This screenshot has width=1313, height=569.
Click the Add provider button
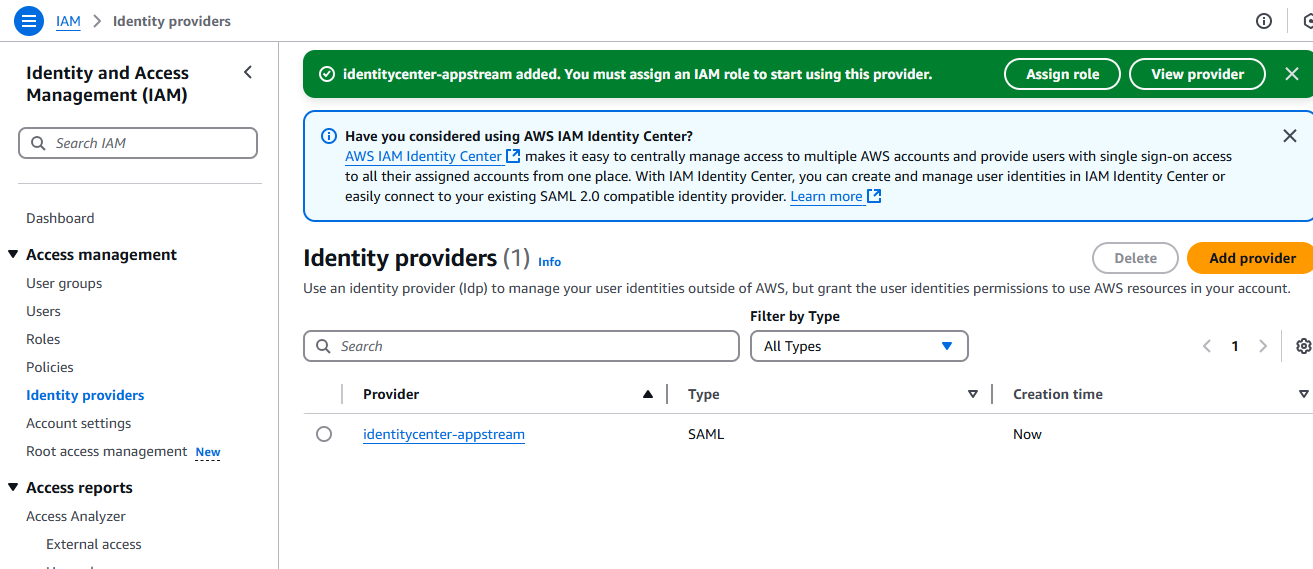[1252, 258]
